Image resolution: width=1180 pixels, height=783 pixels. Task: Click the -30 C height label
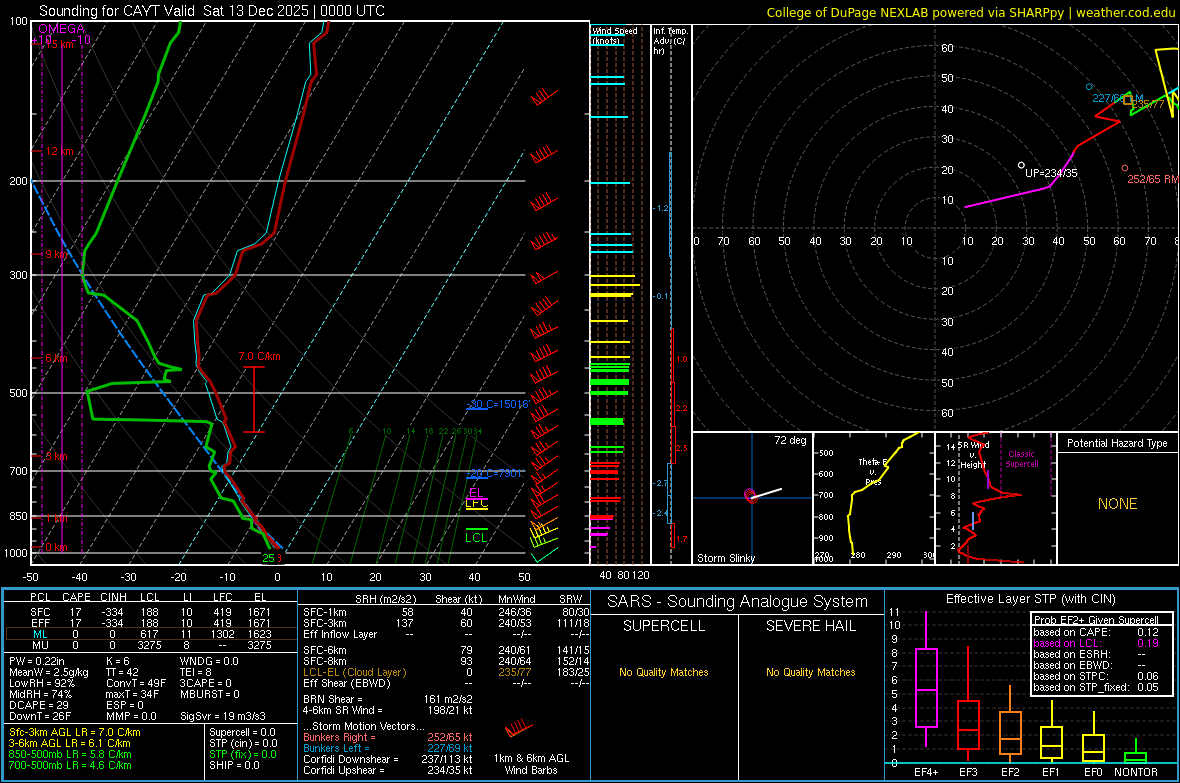click(x=497, y=404)
